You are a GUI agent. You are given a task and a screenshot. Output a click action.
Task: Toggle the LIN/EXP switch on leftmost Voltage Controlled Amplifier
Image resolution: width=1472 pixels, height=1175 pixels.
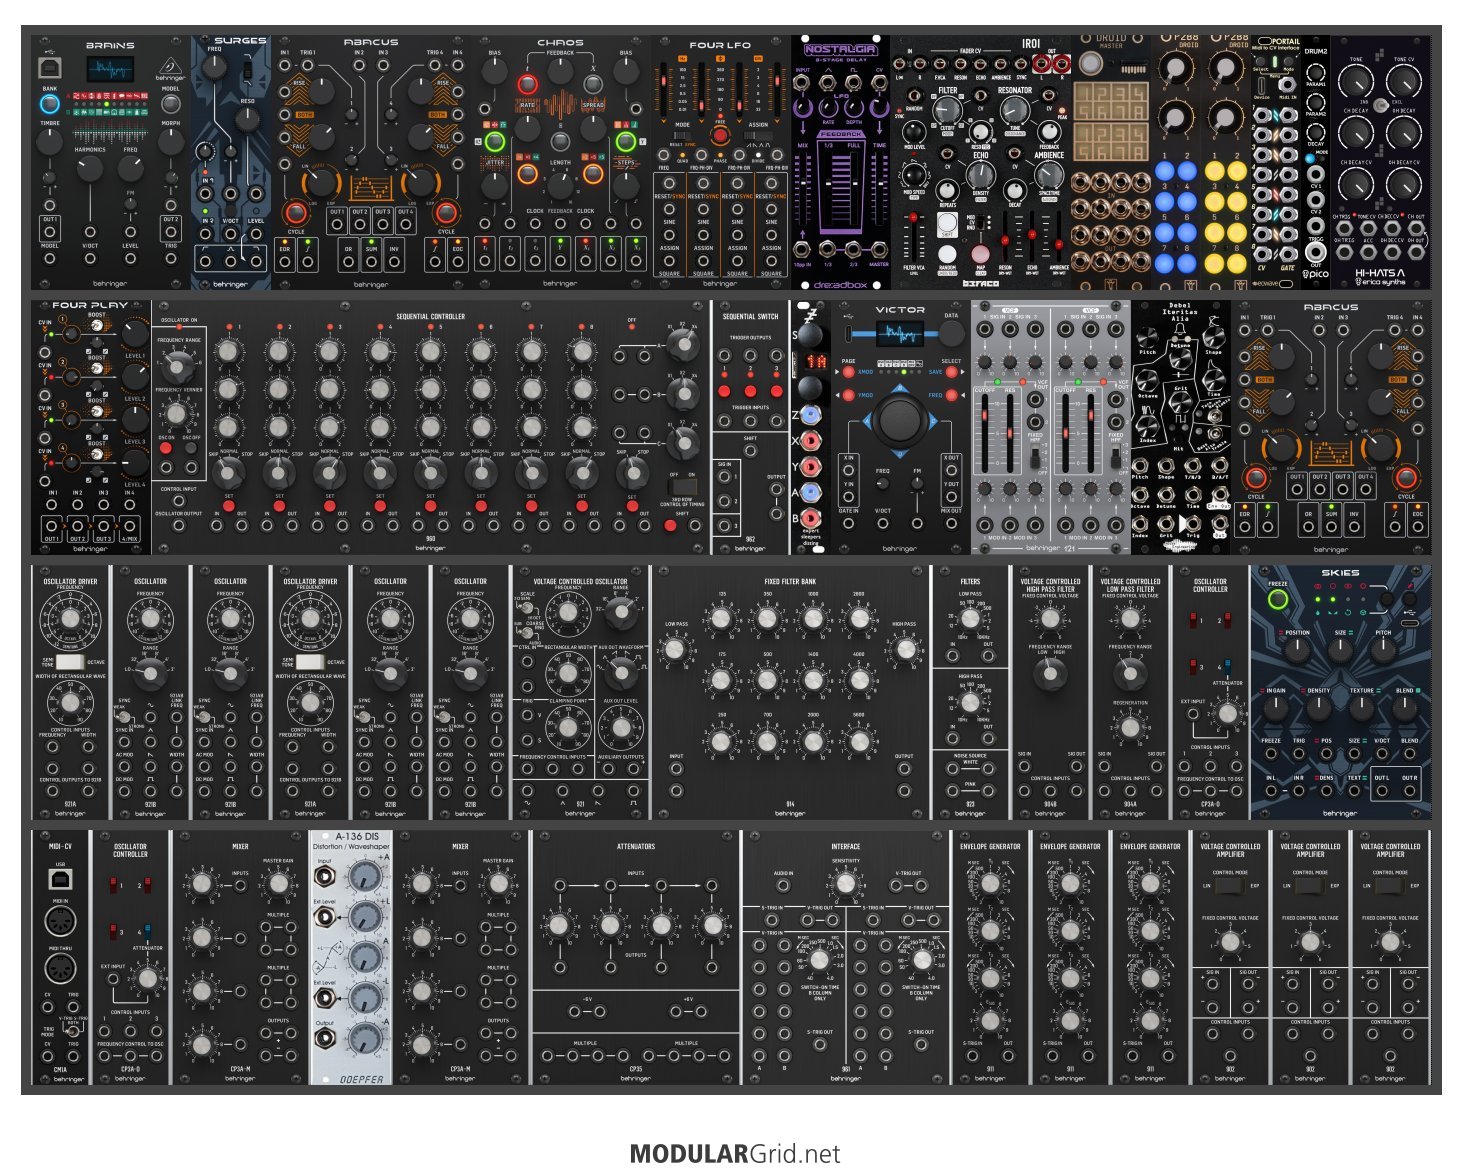(x=1230, y=886)
